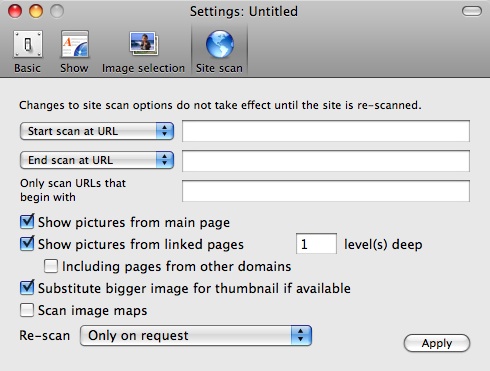Open the Start scan at URL dropdown

[x=97, y=131]
